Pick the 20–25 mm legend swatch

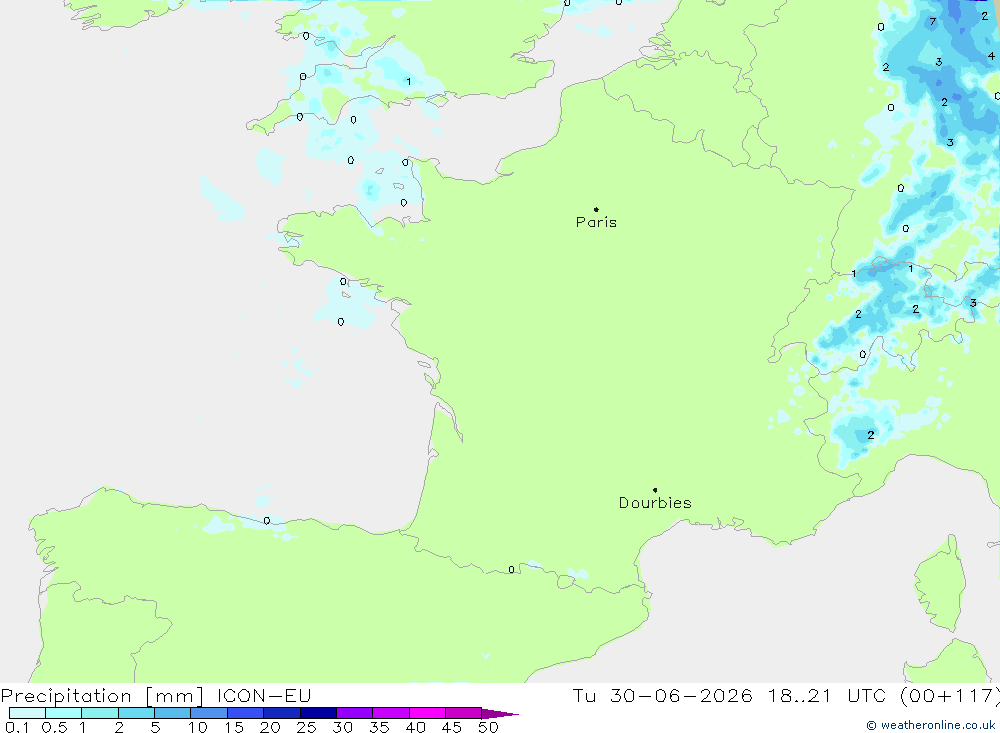pyautogui.click(x=282, y=713)
